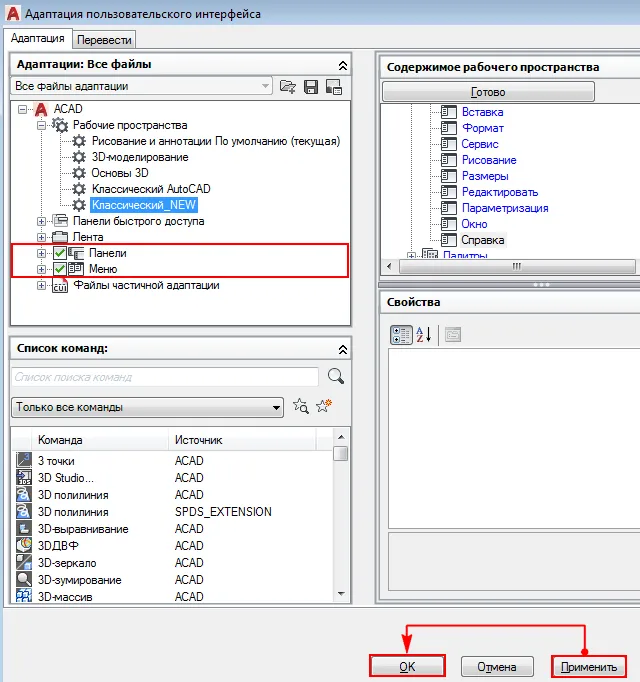Click the Отмена button
Viewport: 640px width, 682px height.
pyautogui.click(x=497, y=667)
